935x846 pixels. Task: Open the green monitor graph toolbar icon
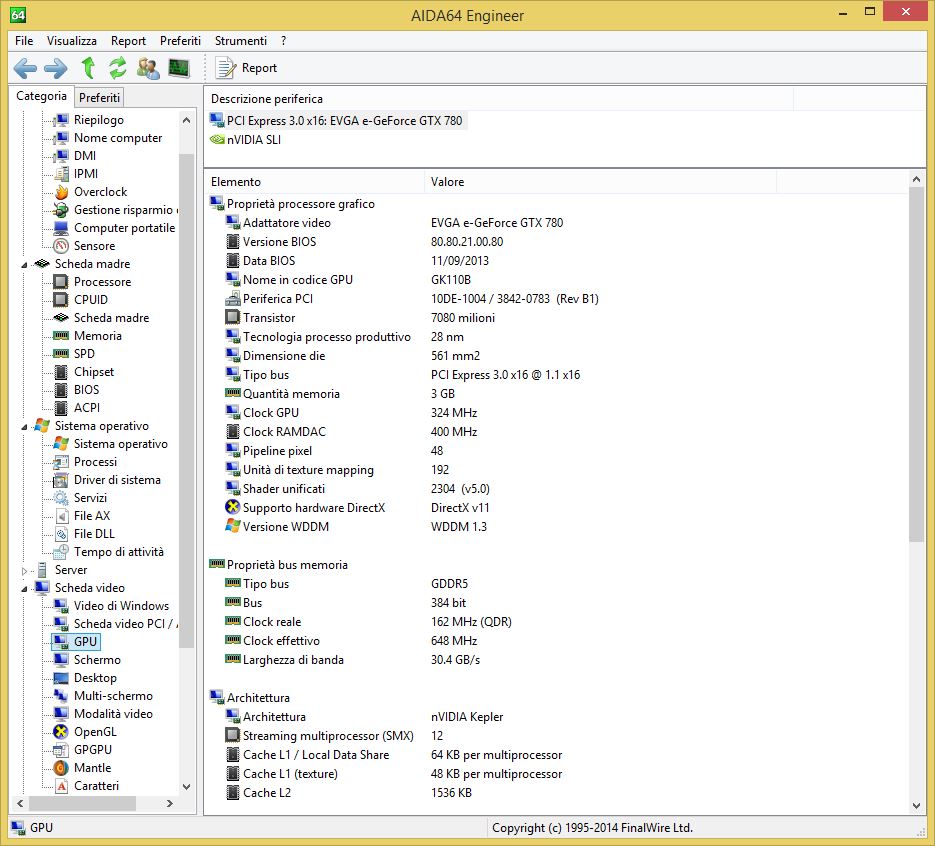[x=179, y=68]
